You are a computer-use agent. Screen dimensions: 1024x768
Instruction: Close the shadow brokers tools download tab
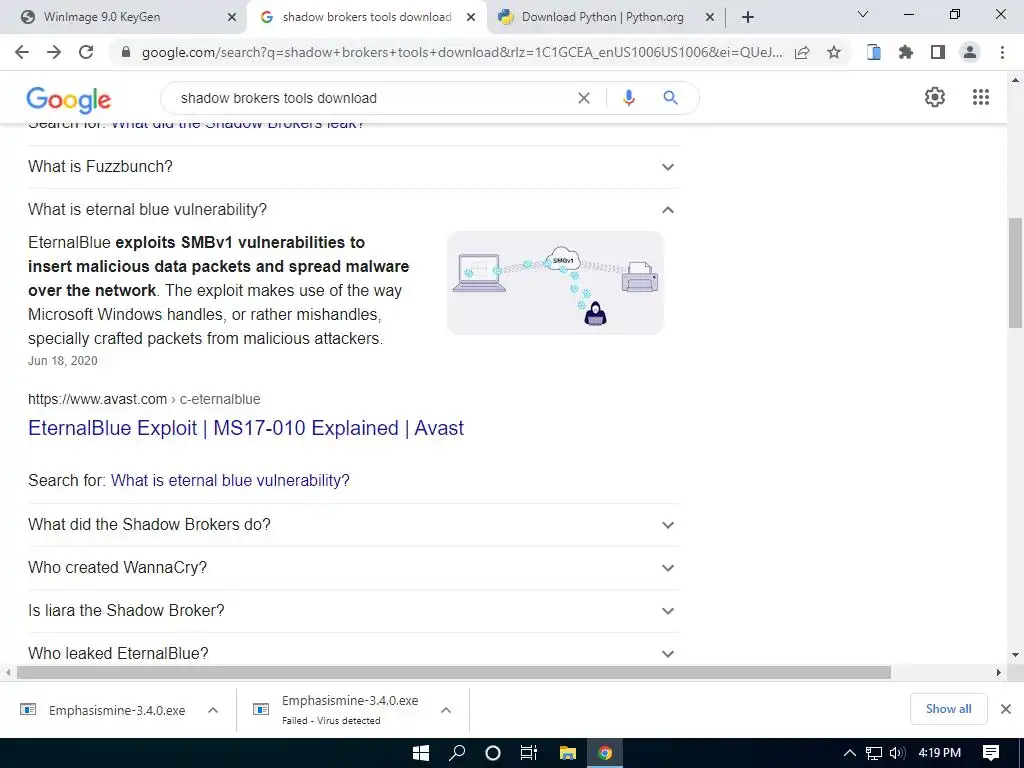(470, 17)
